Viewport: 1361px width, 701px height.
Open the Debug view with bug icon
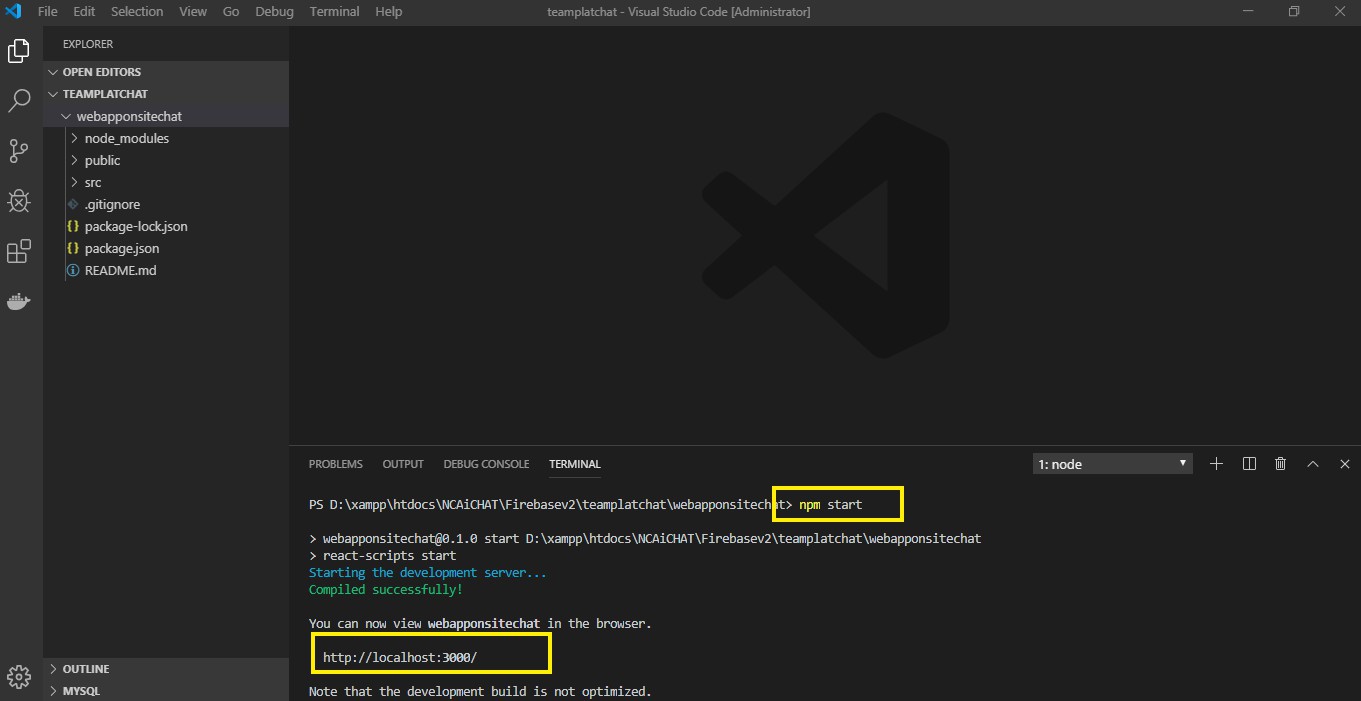tap(19, 201)
